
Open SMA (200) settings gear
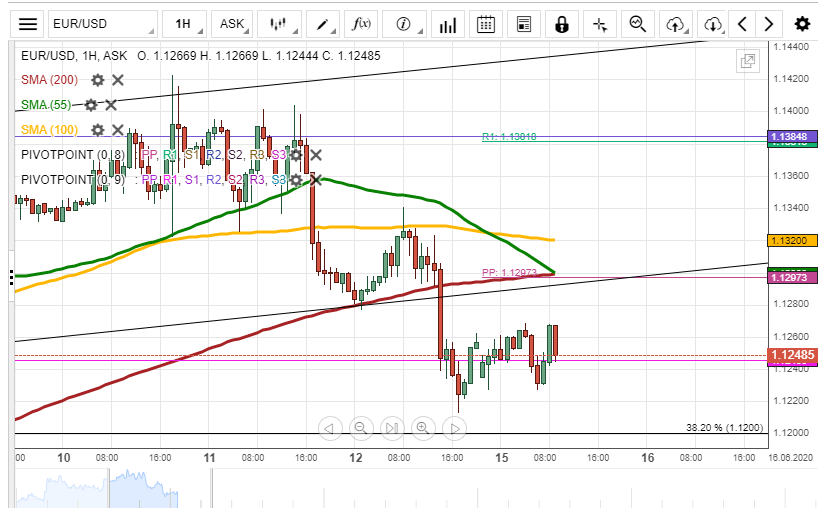[x=98, y=80]
